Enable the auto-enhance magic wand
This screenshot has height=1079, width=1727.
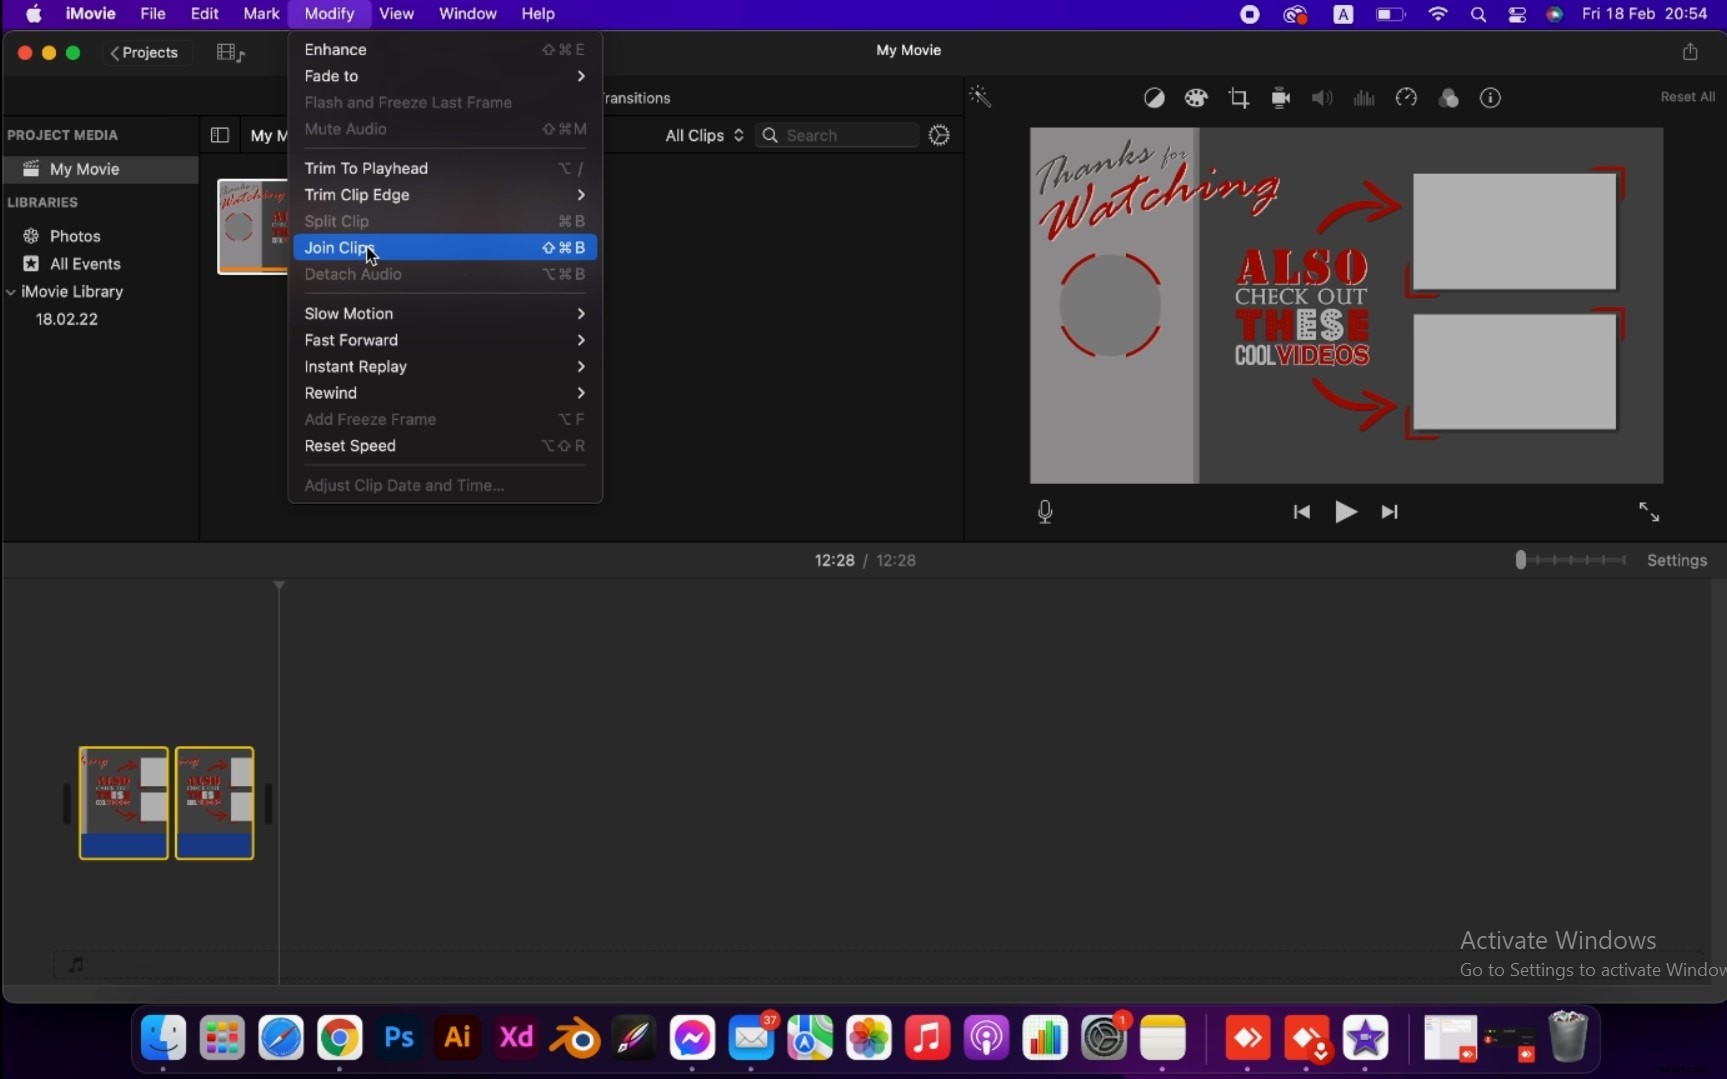click(980, 96)
